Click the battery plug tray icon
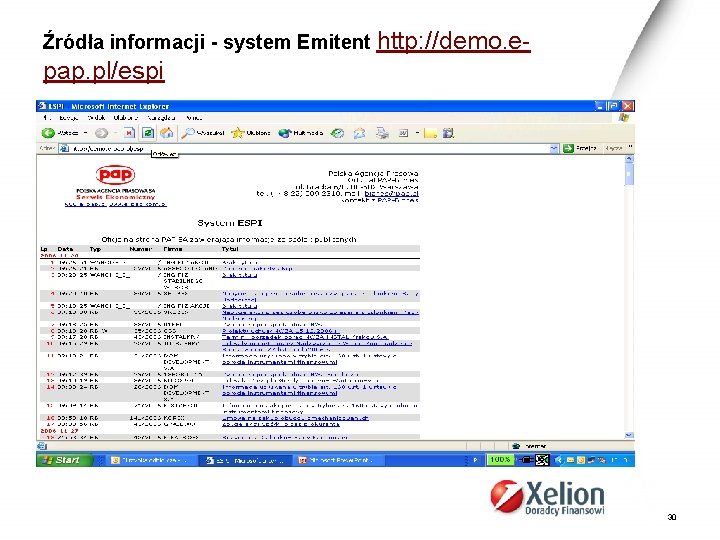The image size is (720, 540). point(525,460)
